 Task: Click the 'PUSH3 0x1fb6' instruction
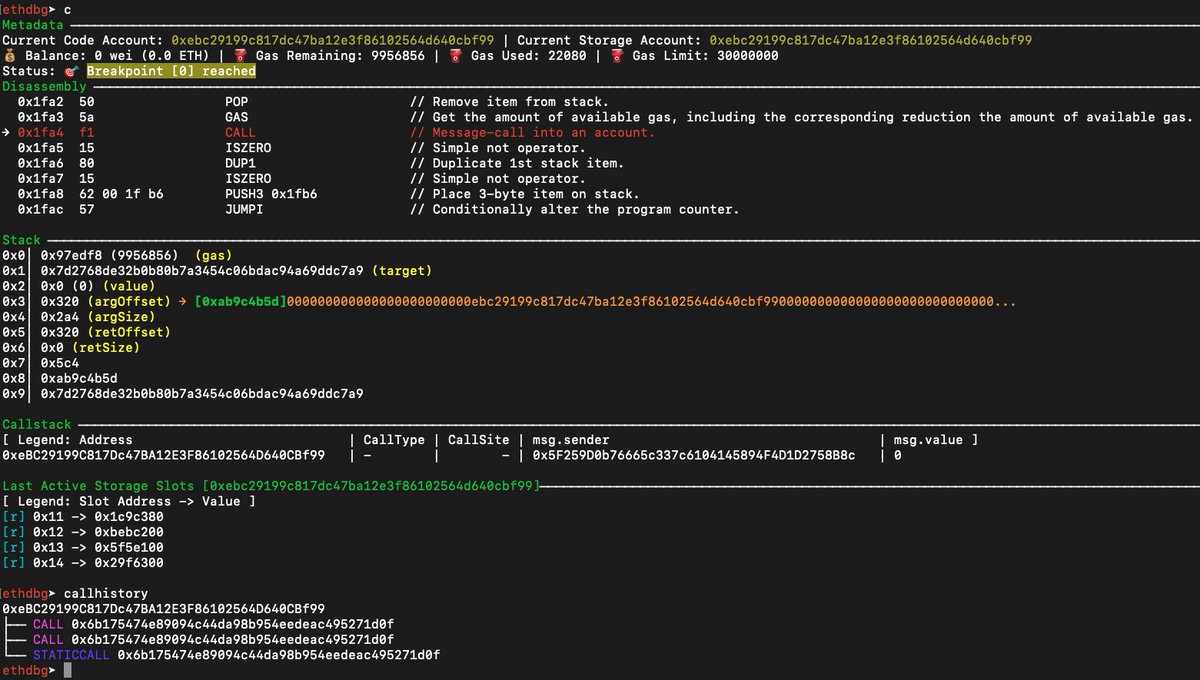tap(271, 194)
